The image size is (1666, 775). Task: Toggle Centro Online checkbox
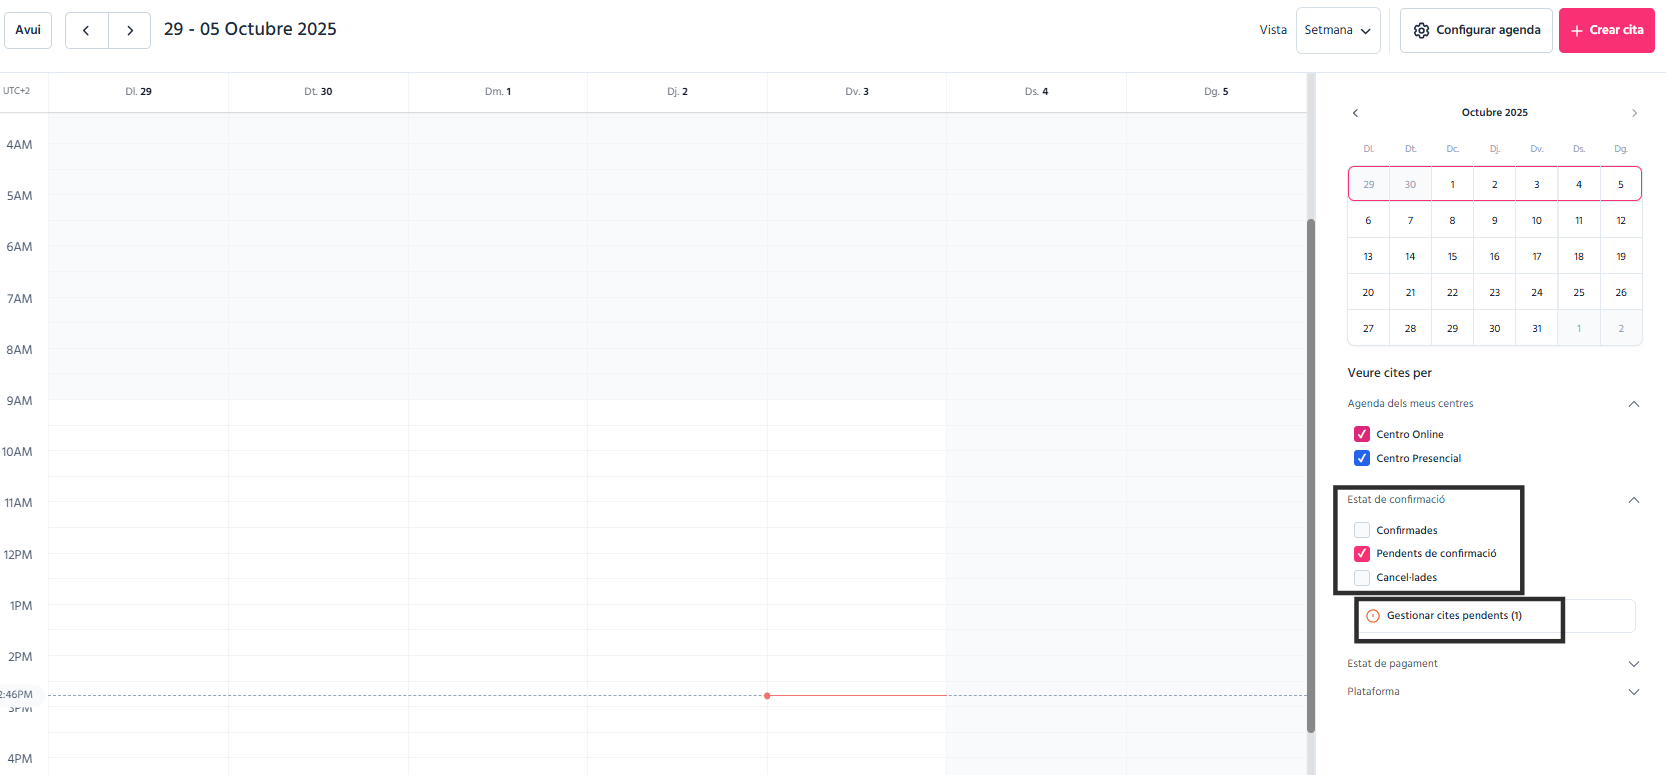1362,434
